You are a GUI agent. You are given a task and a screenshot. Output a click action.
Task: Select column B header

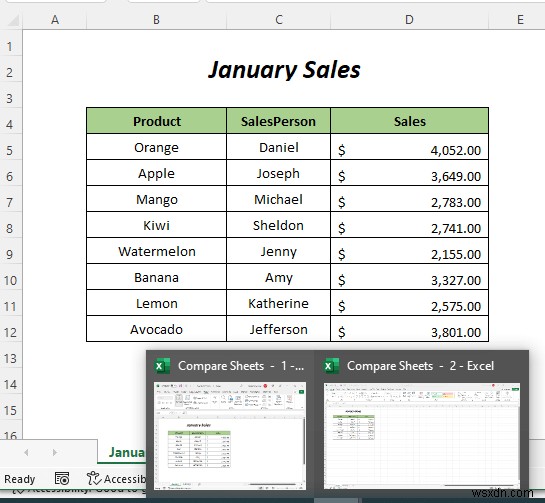[156, 20]
